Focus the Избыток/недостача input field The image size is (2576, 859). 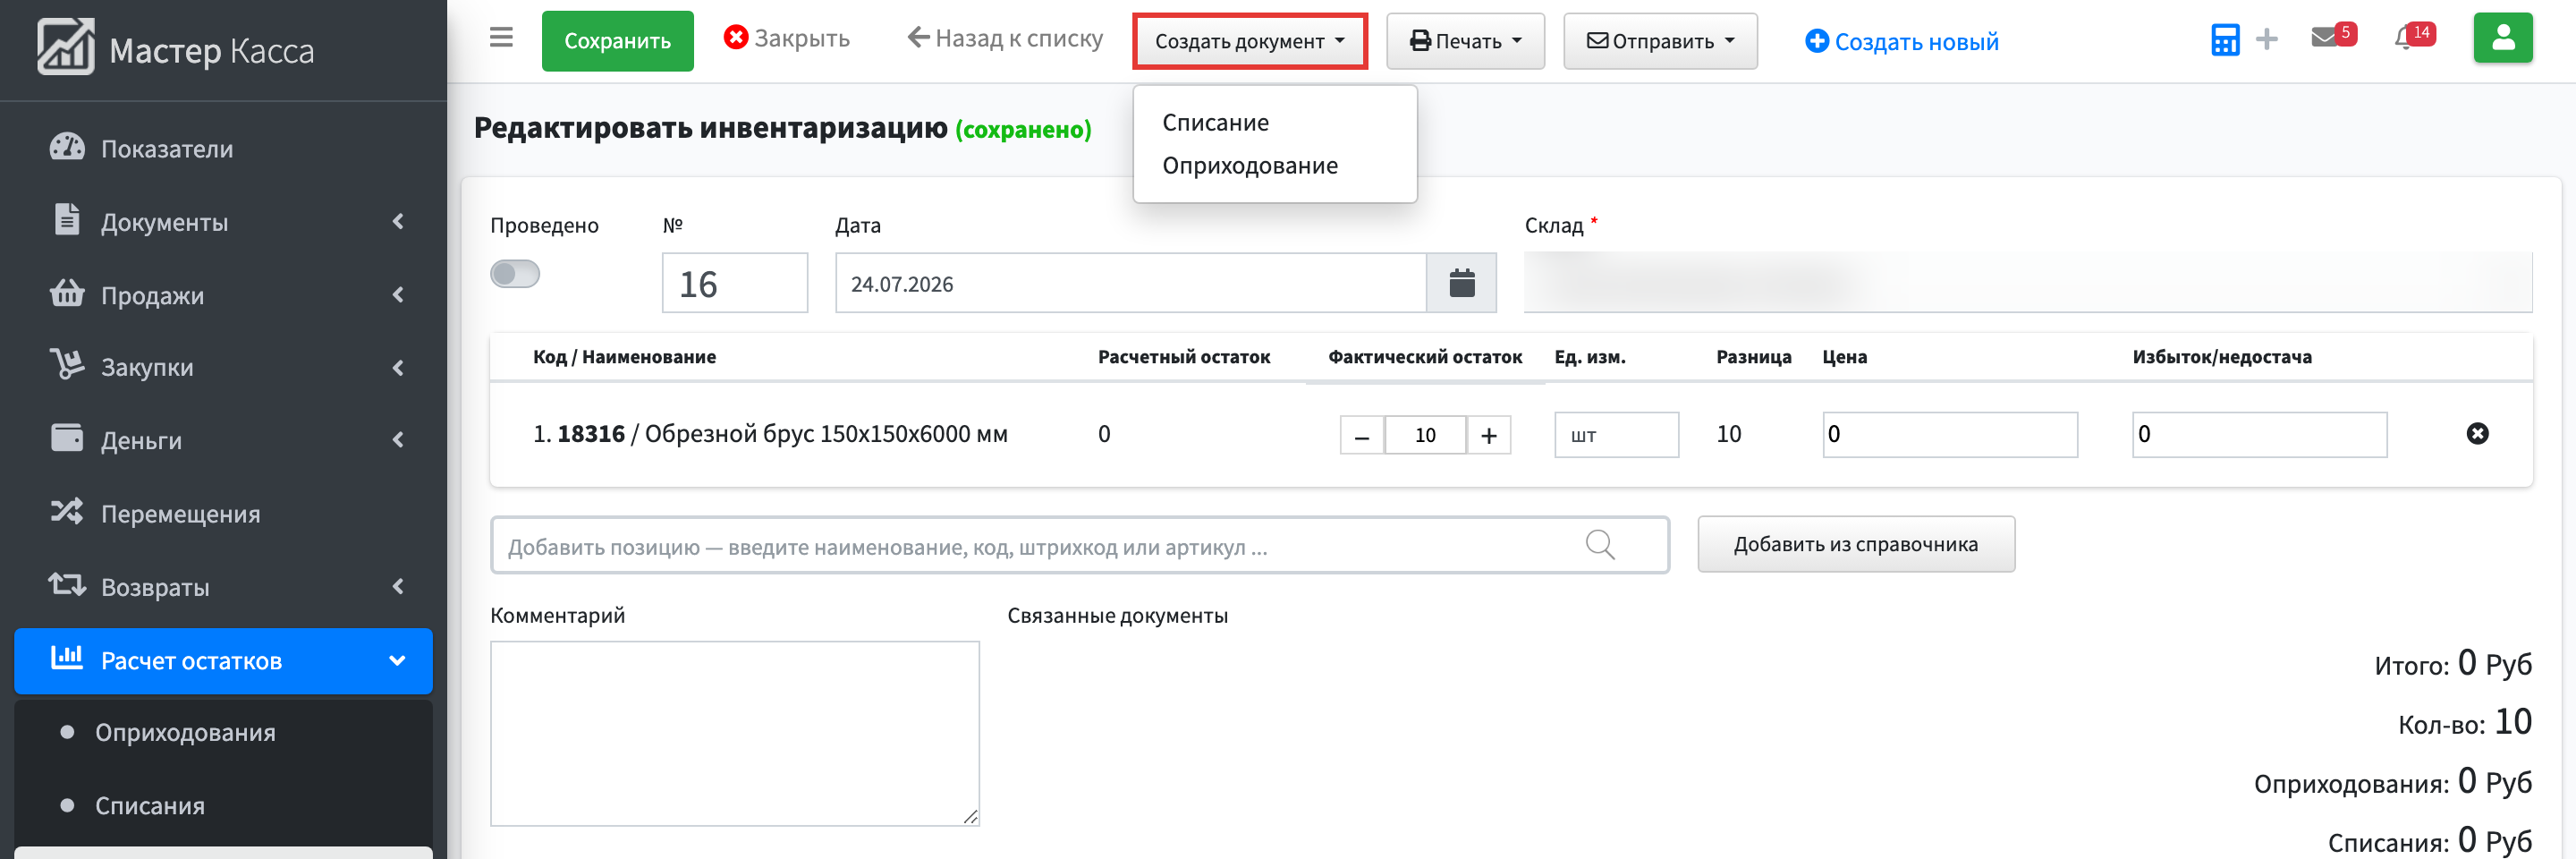tap(2260, 435)
